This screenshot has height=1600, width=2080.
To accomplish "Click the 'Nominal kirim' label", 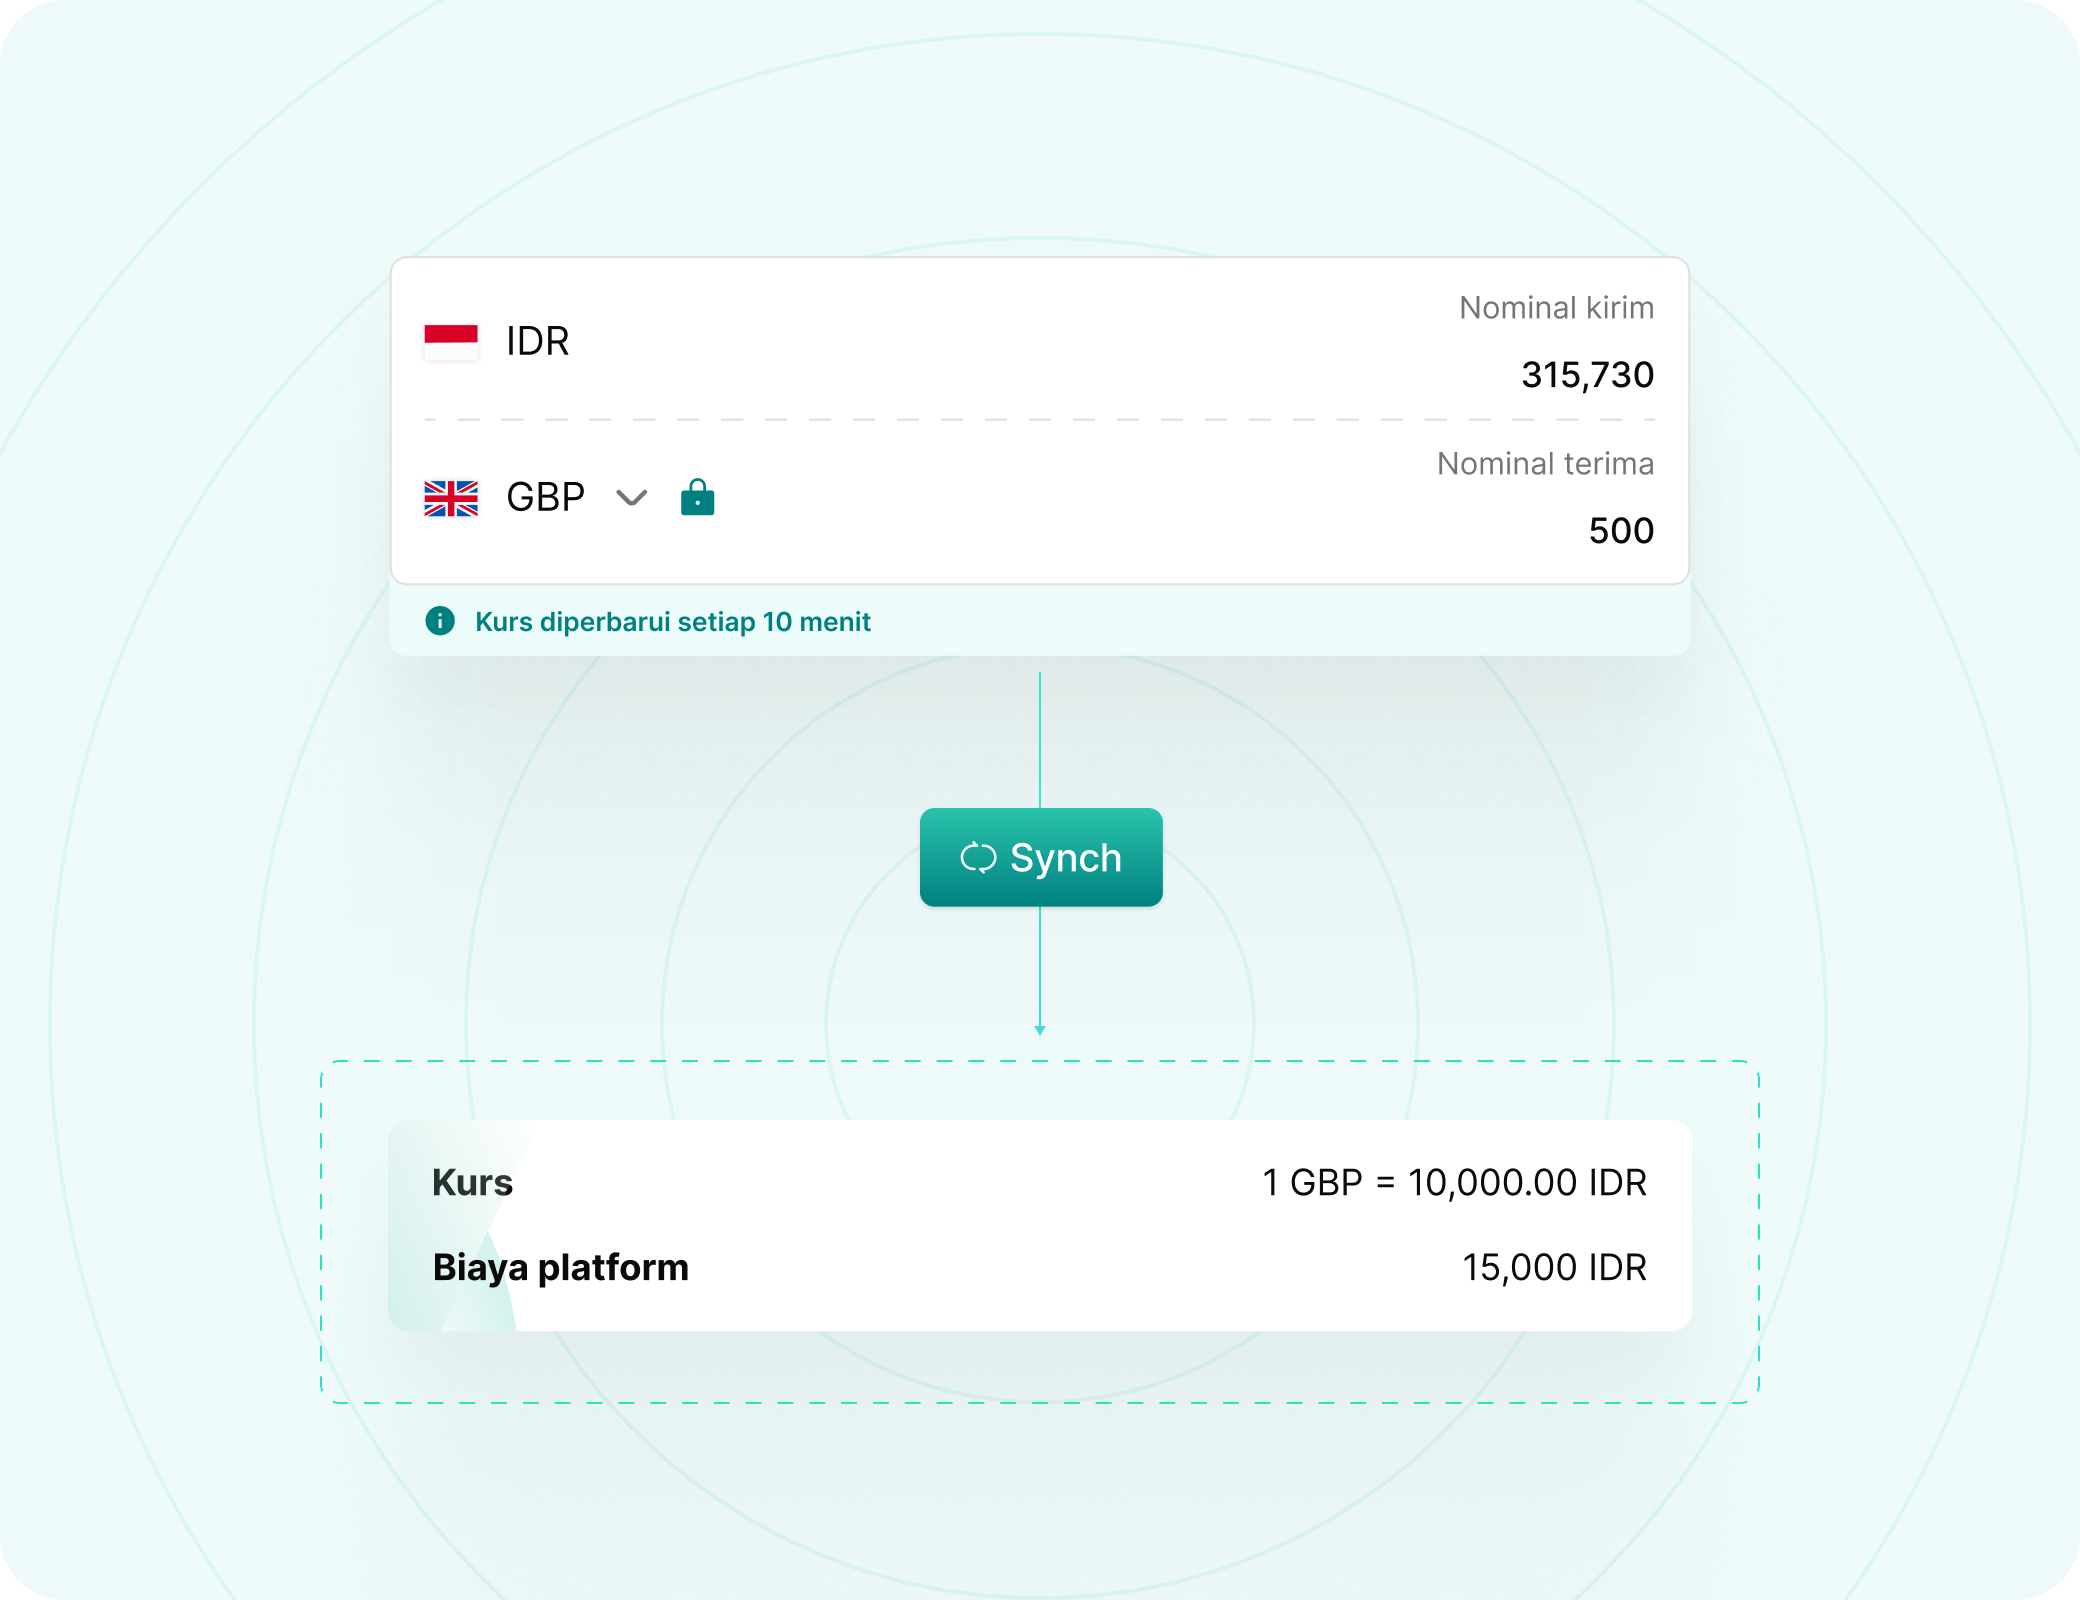I will coord(1556,308).
